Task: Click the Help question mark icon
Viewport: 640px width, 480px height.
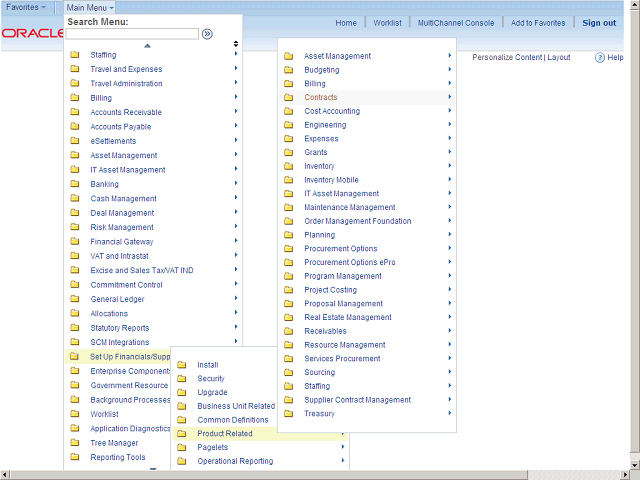Action: coord(600,58)
